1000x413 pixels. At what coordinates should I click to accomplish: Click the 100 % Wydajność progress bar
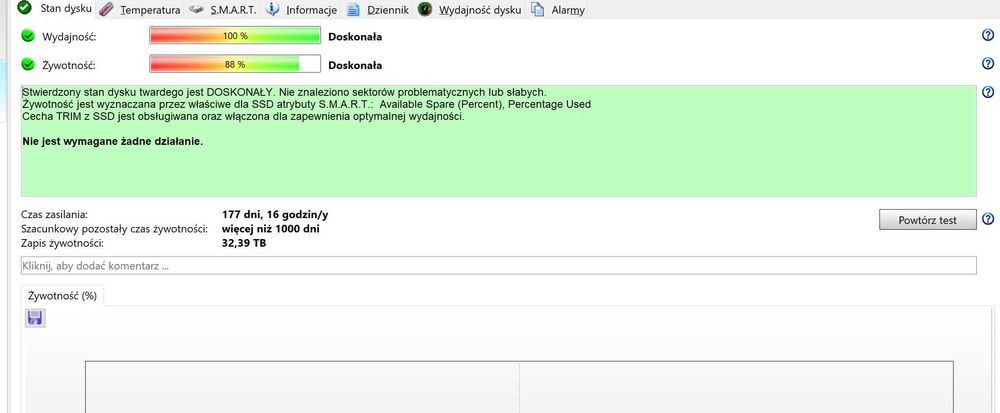click(x=235, y=36)
